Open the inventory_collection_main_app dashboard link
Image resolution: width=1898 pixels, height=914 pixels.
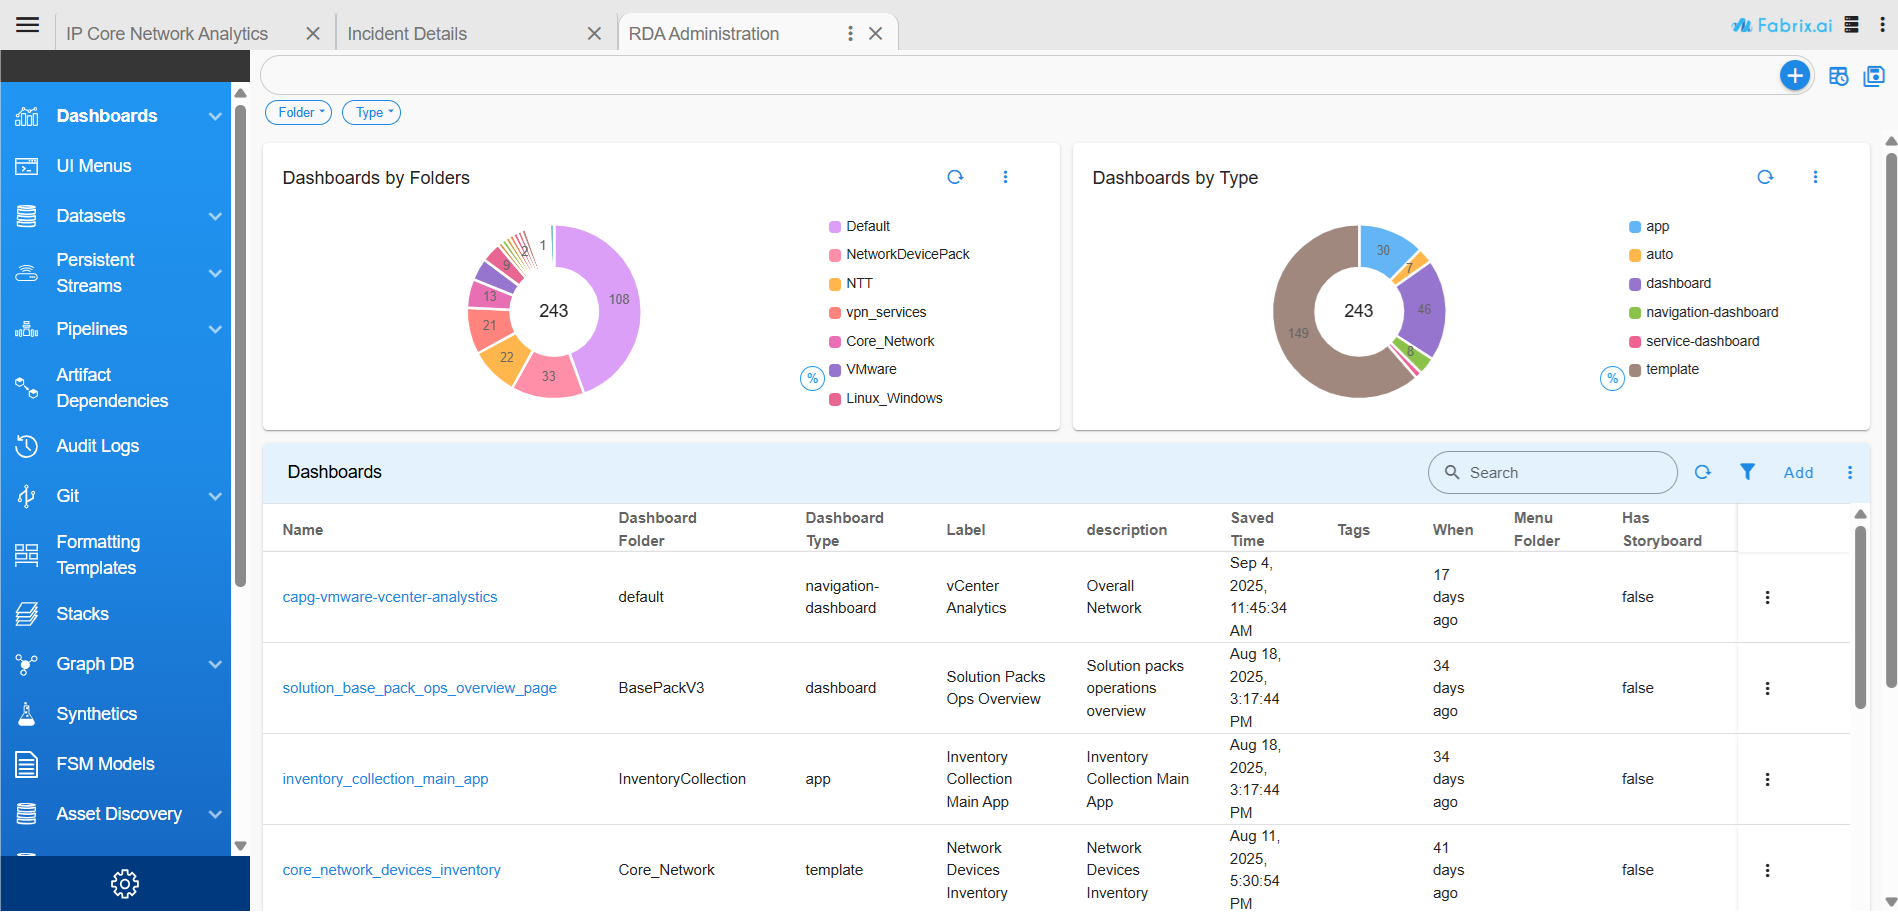click(385, 779)
